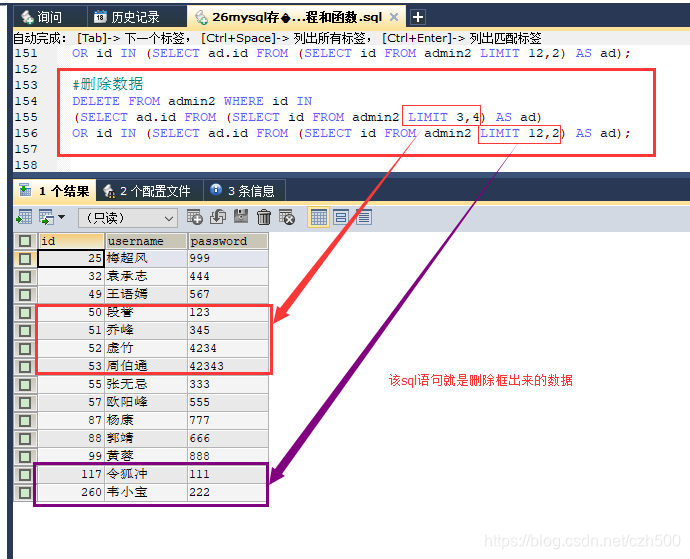Click the duplicate current row icon
690x559 pixels.
tap(218, 217)
